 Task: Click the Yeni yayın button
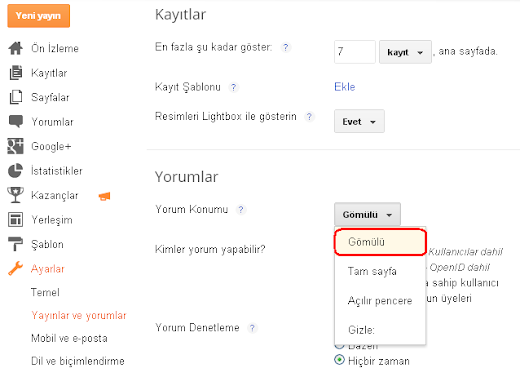click(38, 16)
